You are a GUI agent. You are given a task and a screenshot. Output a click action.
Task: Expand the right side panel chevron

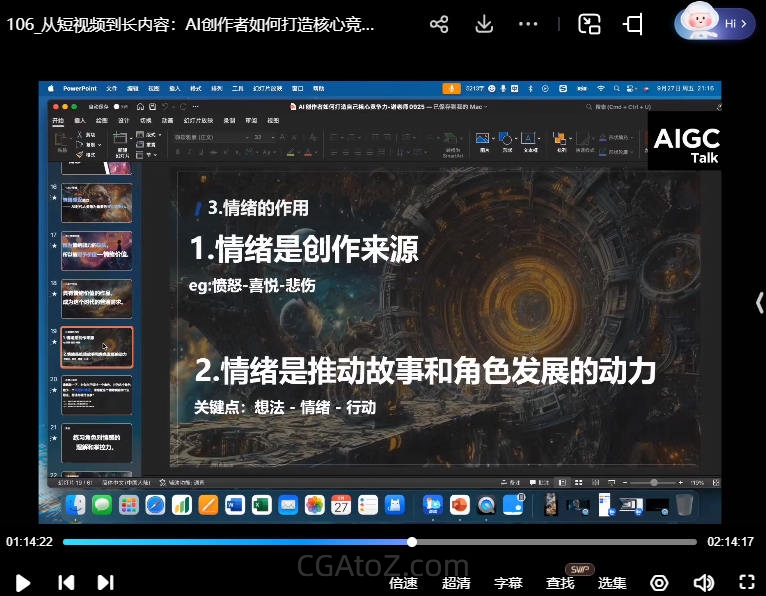[x=759, y=303]
